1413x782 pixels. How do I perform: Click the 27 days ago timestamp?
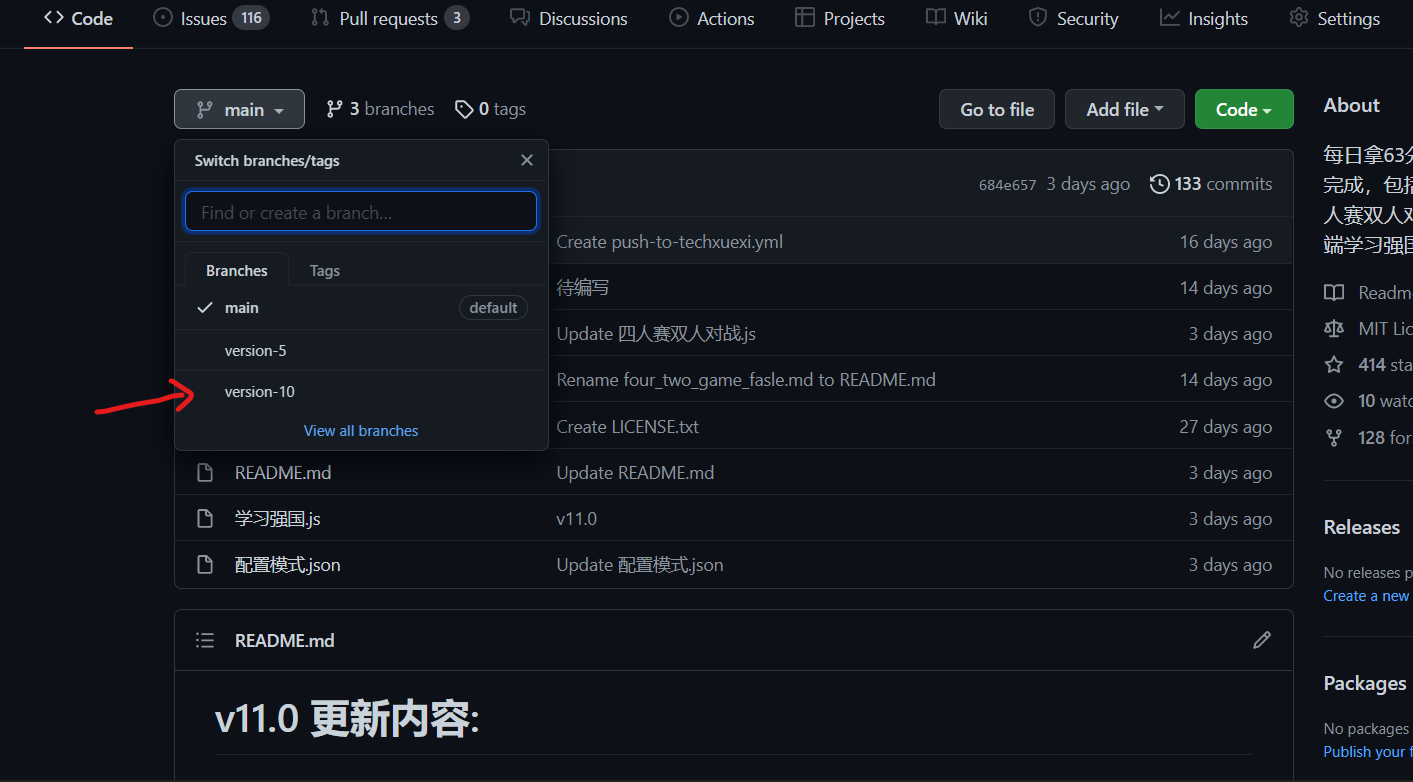point(1226,427)
